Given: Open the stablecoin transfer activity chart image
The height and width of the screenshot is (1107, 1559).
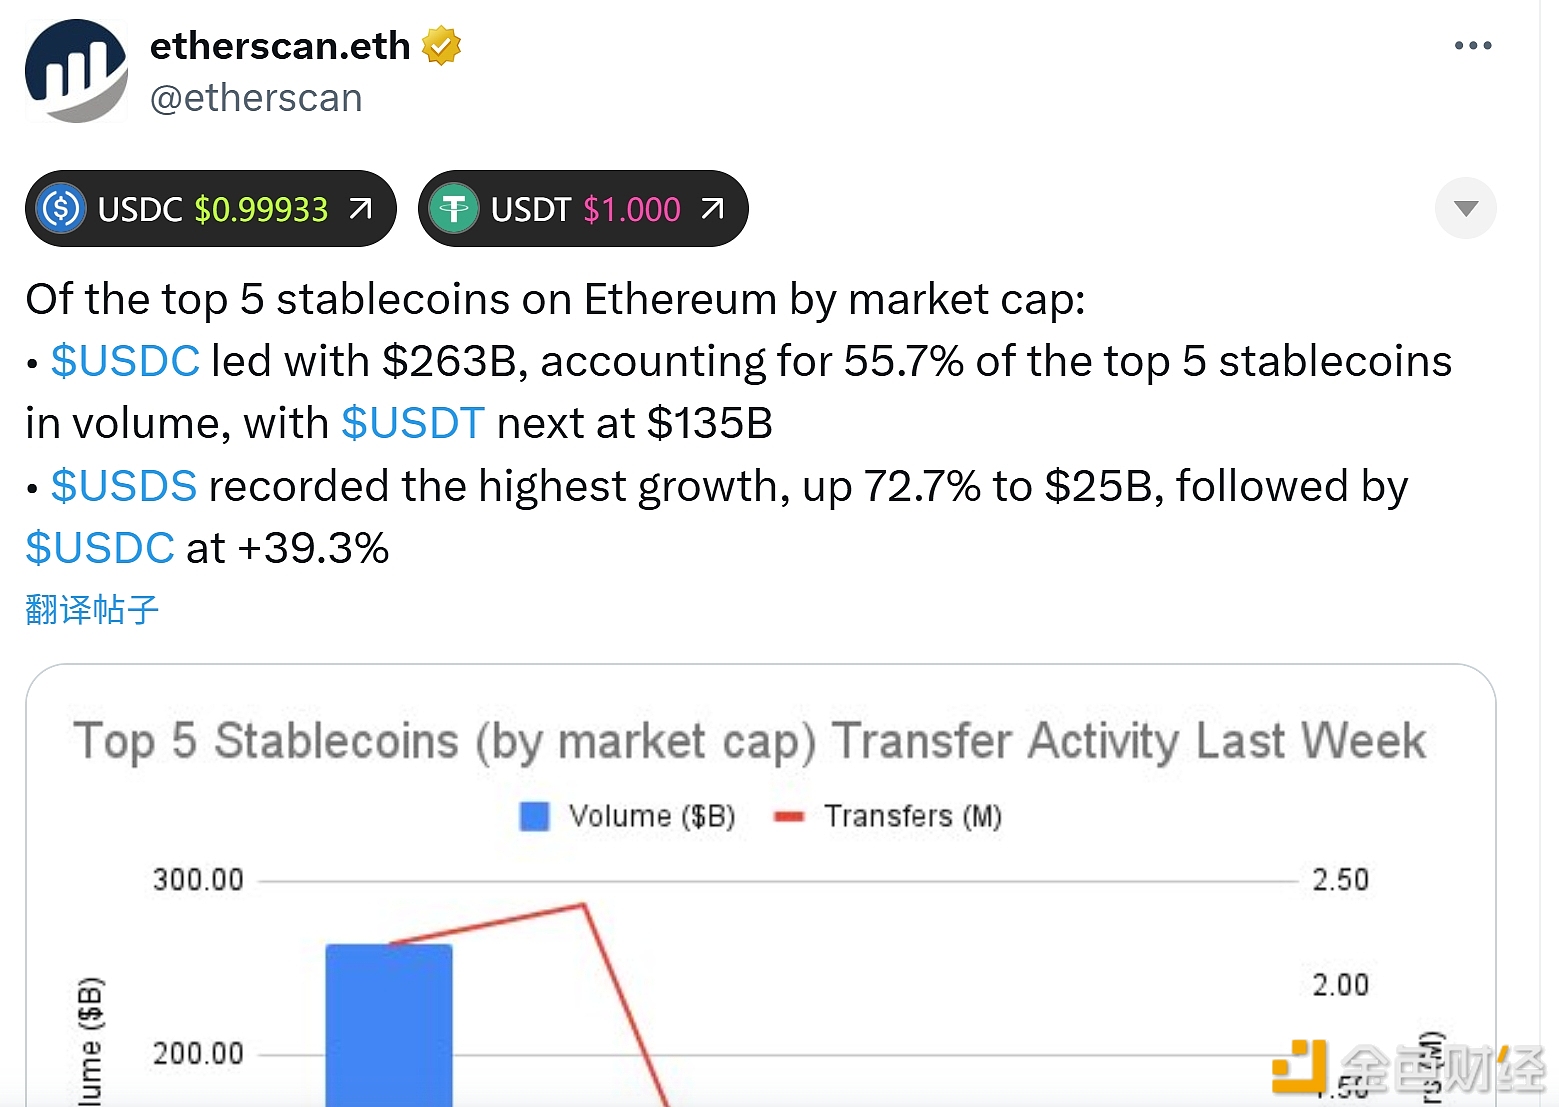Looking at the screenshot, I should tap(761, 885).
